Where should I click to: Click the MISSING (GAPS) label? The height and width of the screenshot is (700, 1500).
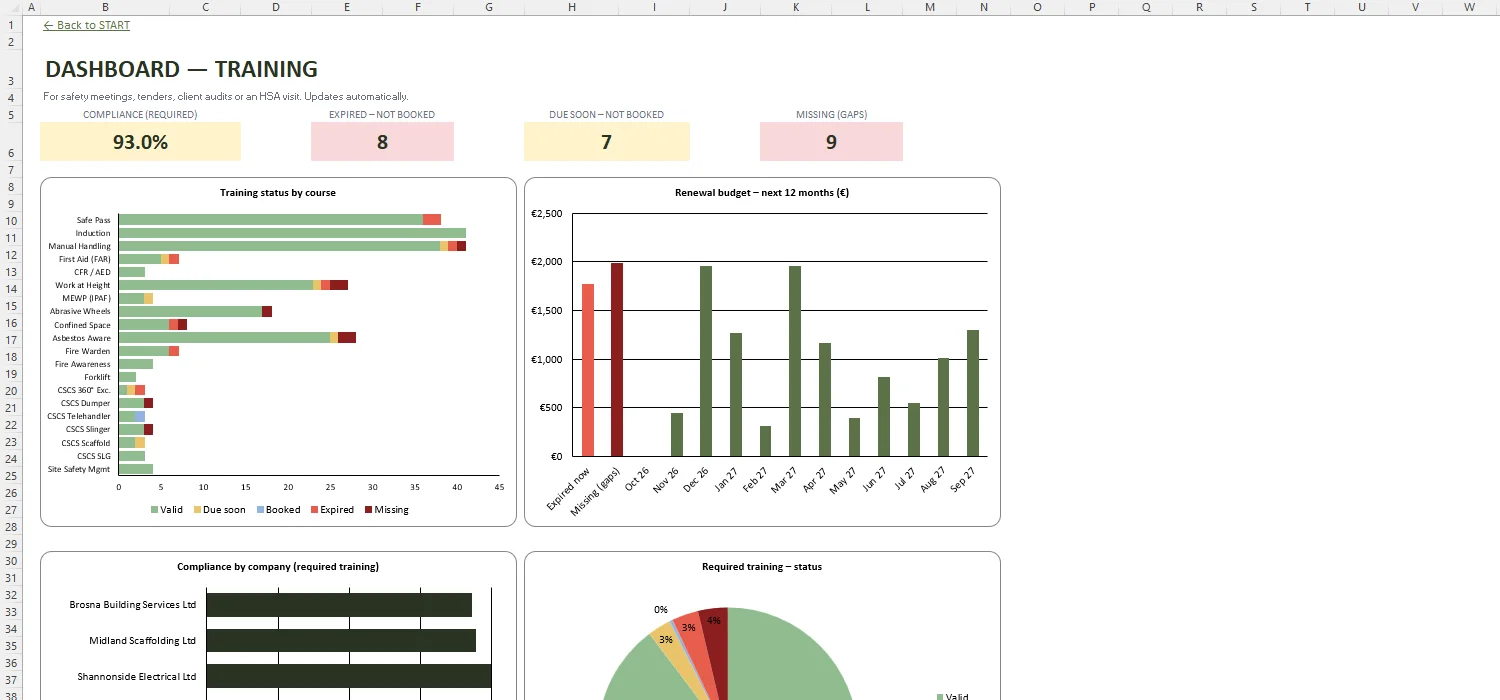pyautogui.click(x=831, y=115)
